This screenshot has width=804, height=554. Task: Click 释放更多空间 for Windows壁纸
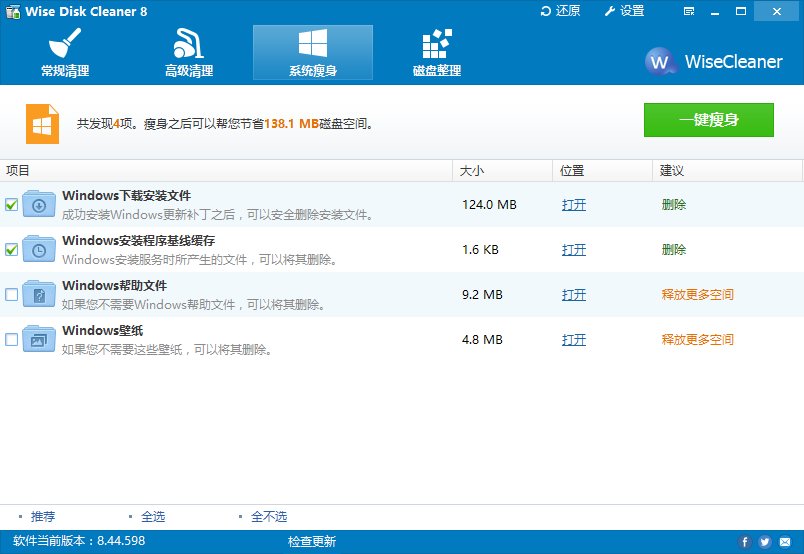pyautogui.click(x=697, y=340)
